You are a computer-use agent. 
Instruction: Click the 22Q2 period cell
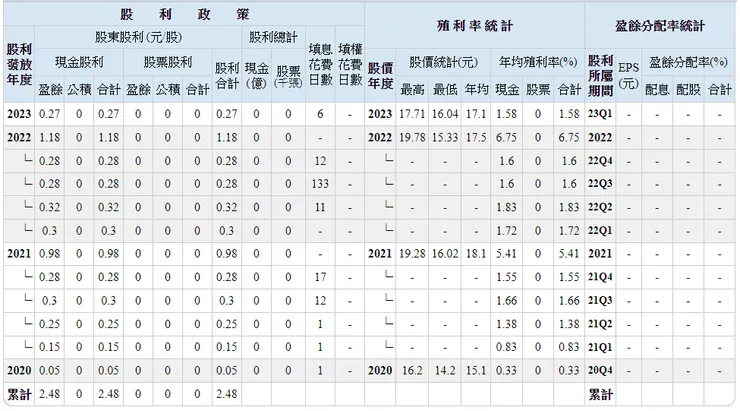[x=600, y=207]
